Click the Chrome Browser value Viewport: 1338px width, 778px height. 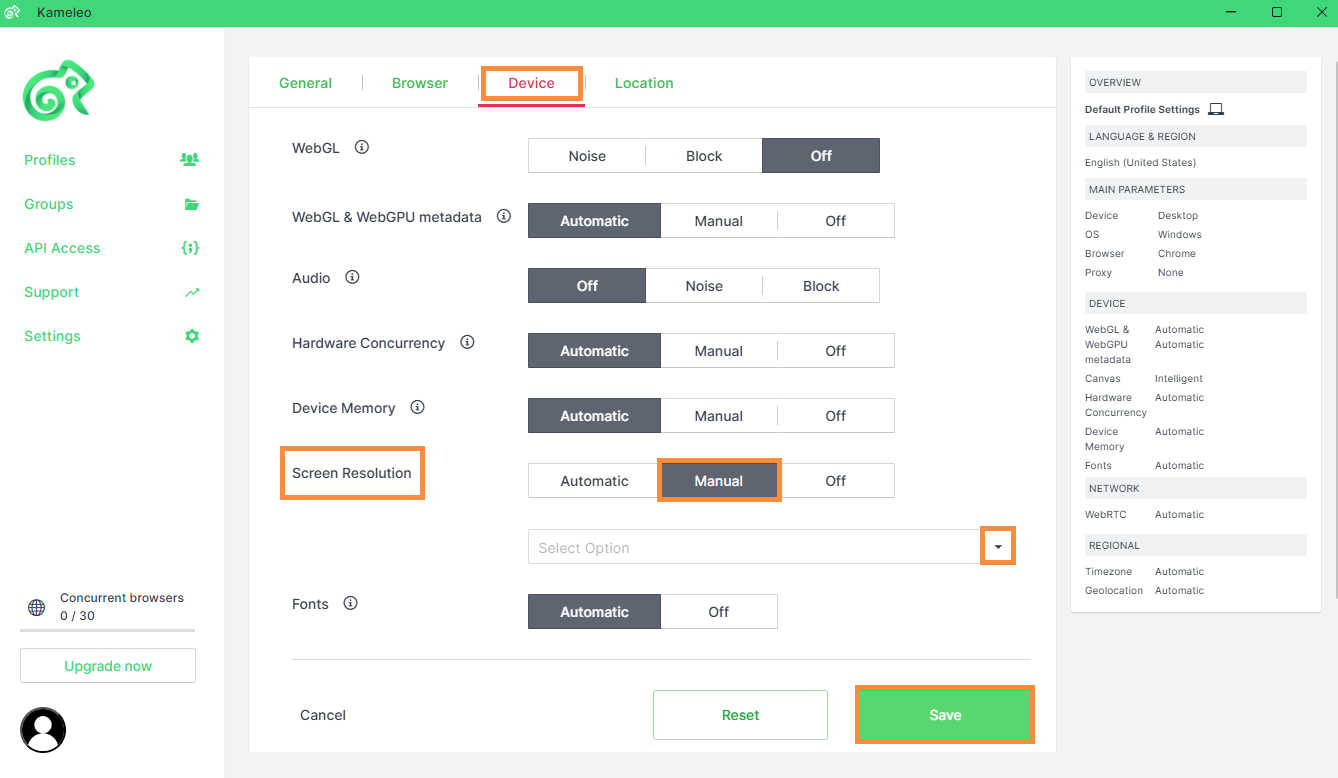tap(1177, 253)
